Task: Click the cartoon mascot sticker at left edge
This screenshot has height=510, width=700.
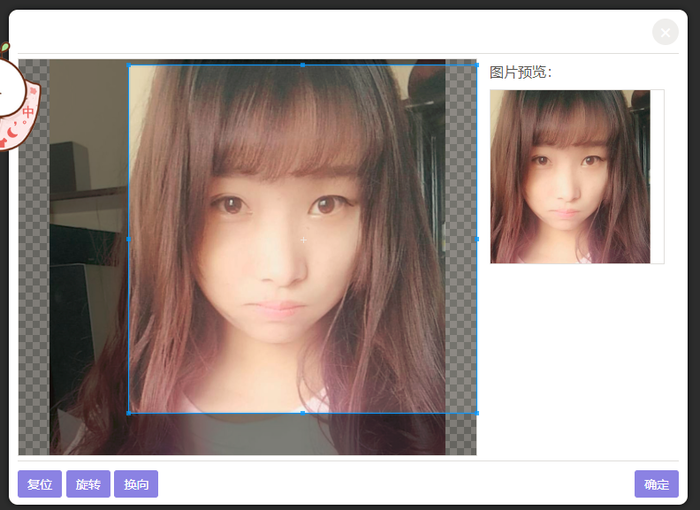Action: (18, 97)
